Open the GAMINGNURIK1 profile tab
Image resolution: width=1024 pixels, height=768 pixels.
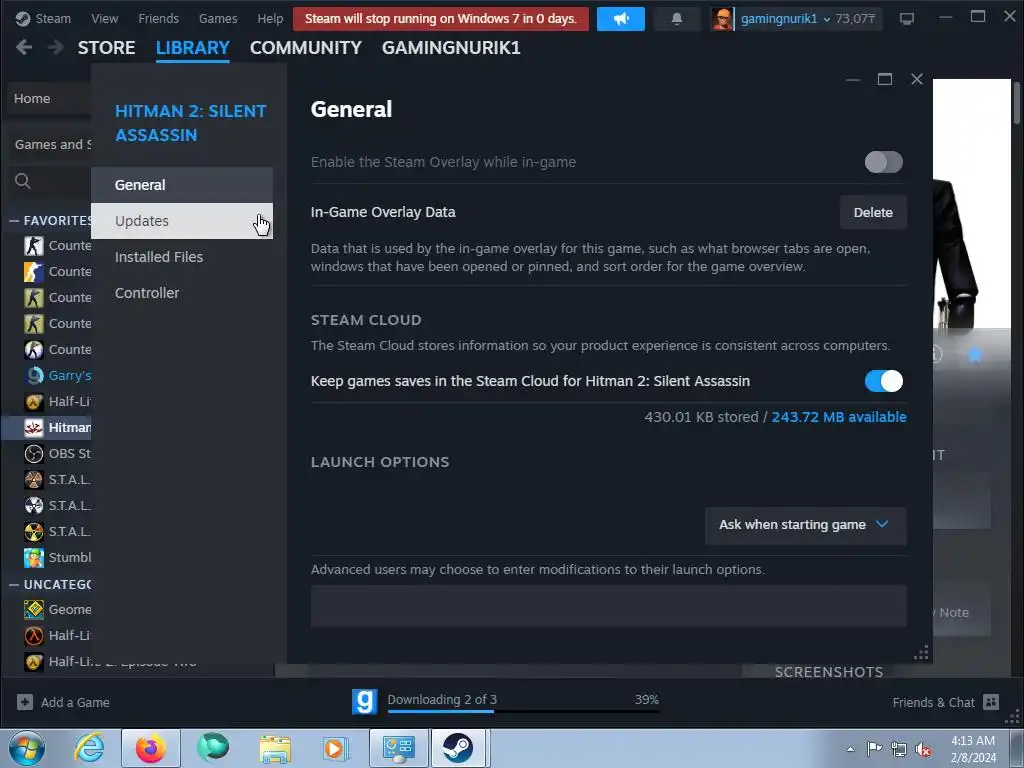(451, 48)
